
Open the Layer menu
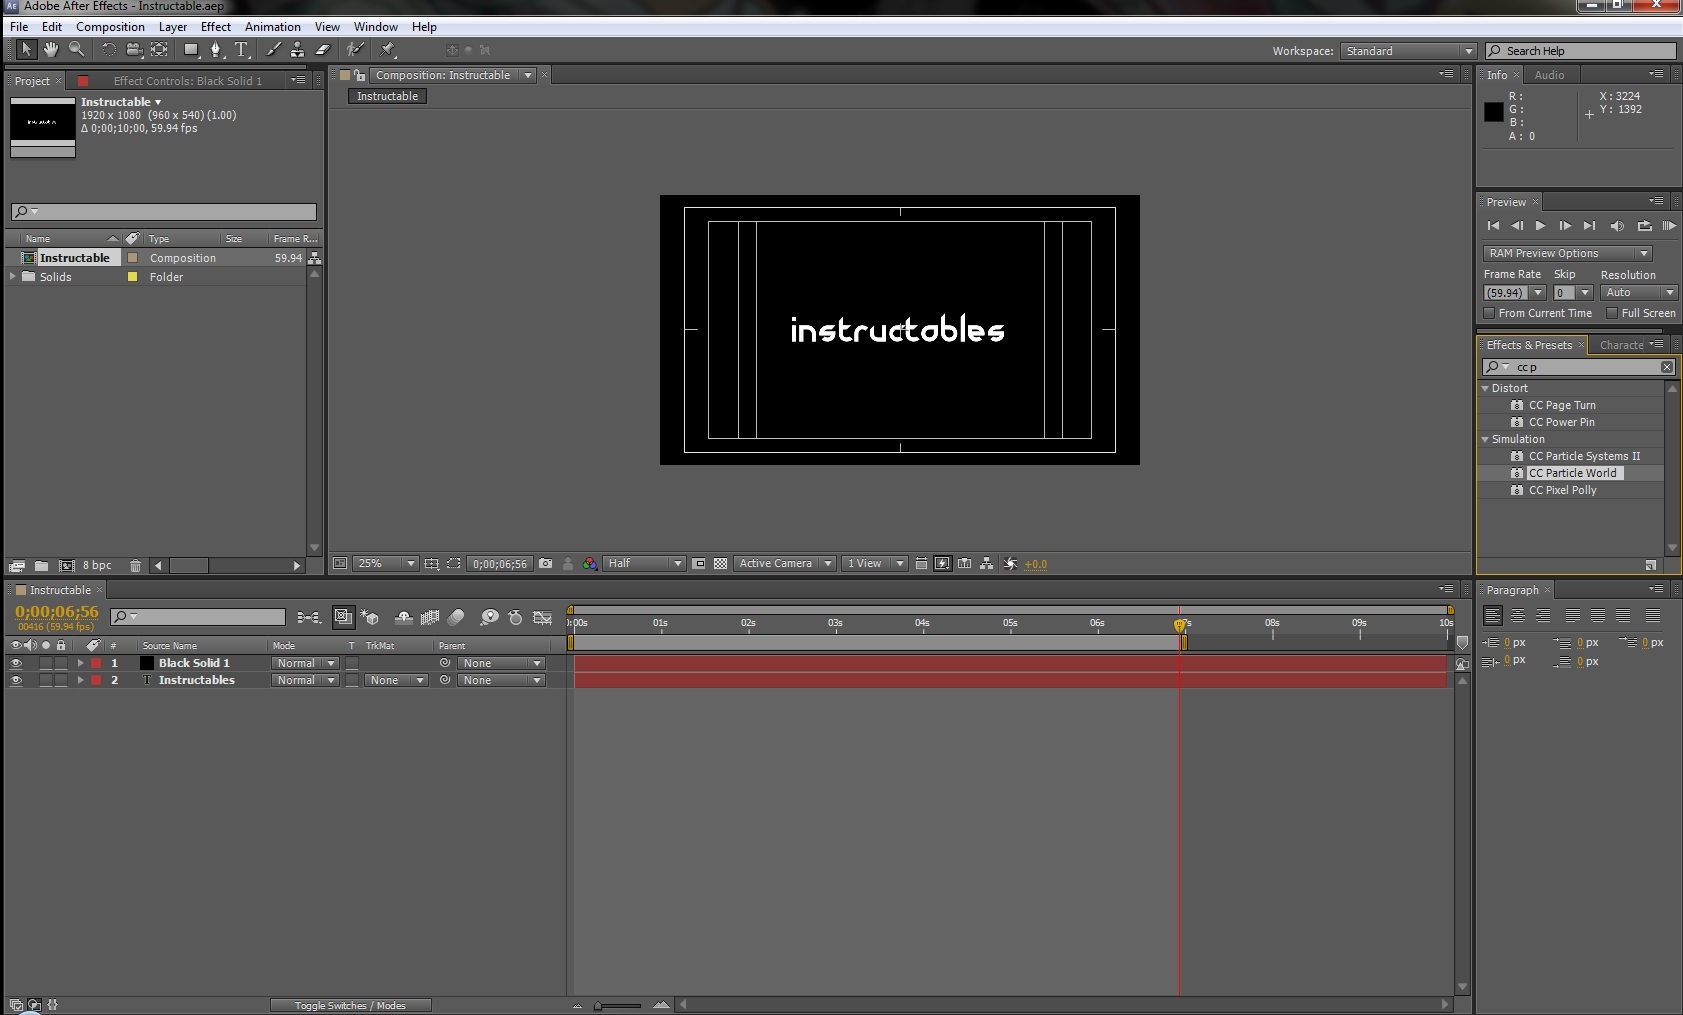pyautogui.click(x=173, y=27)
